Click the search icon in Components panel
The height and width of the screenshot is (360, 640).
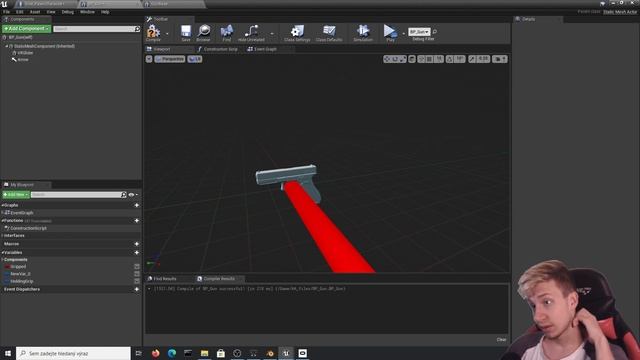coord(137,29)
